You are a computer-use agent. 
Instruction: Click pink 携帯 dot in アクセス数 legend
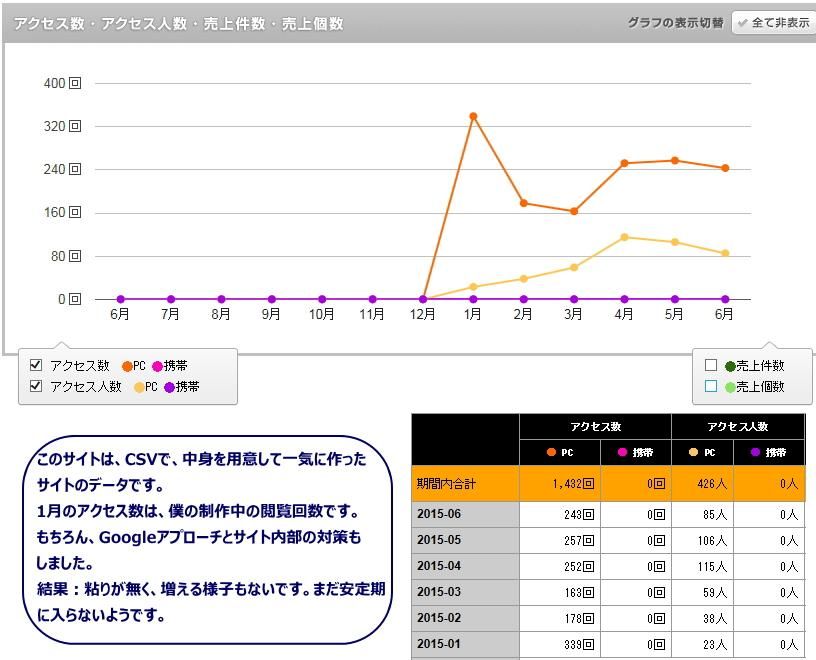[x=157, y=366]
